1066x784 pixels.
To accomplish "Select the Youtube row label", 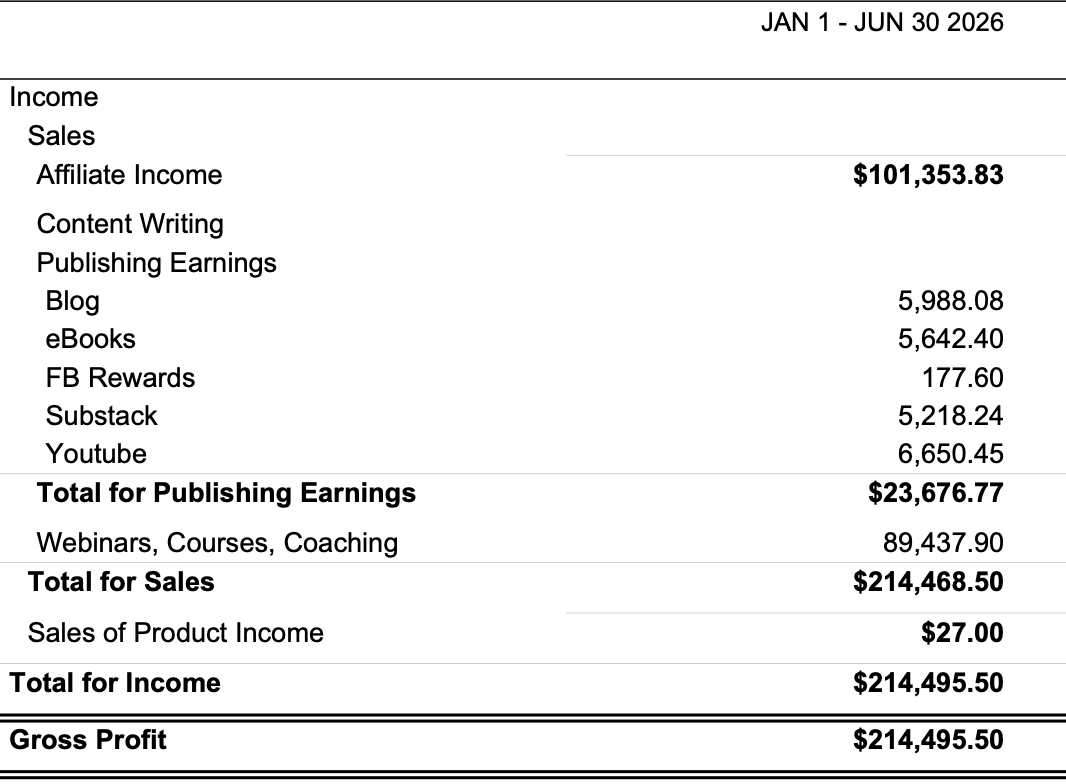I will click(x=96, y=454).
